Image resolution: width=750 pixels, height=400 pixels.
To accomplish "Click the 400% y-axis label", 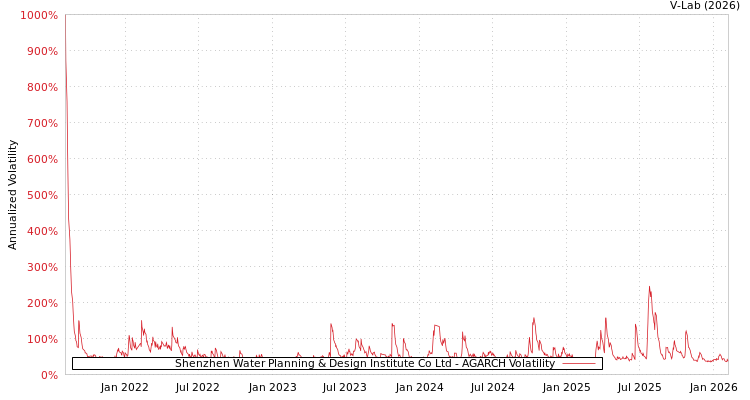I will [x=42, y=231].
